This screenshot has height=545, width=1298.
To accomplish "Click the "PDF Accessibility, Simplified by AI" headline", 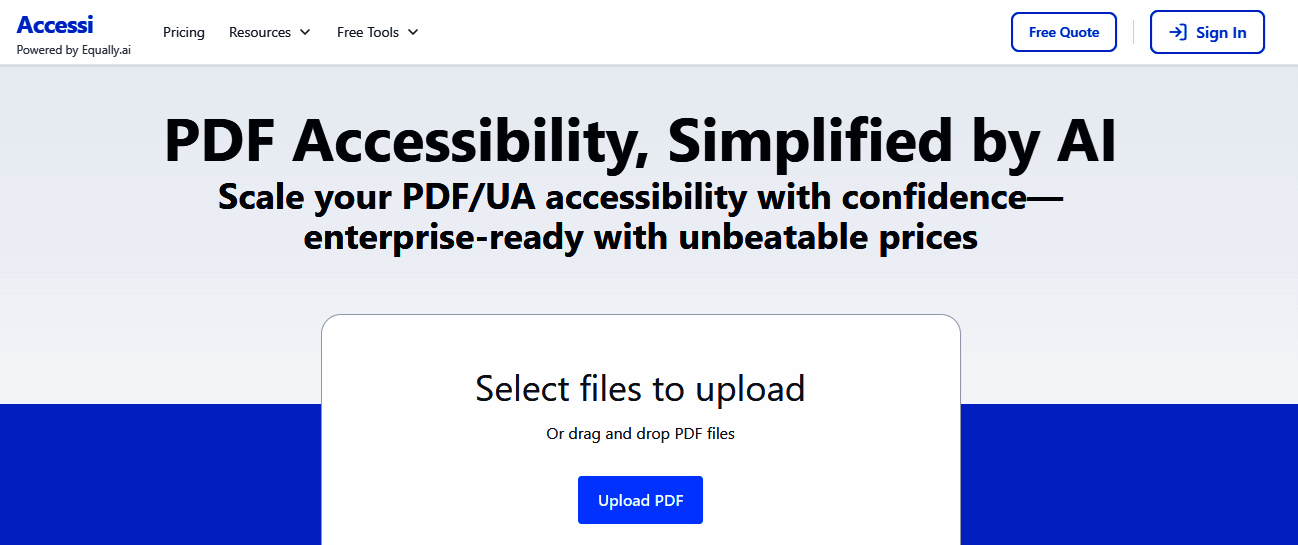I will tap(640, 141).
